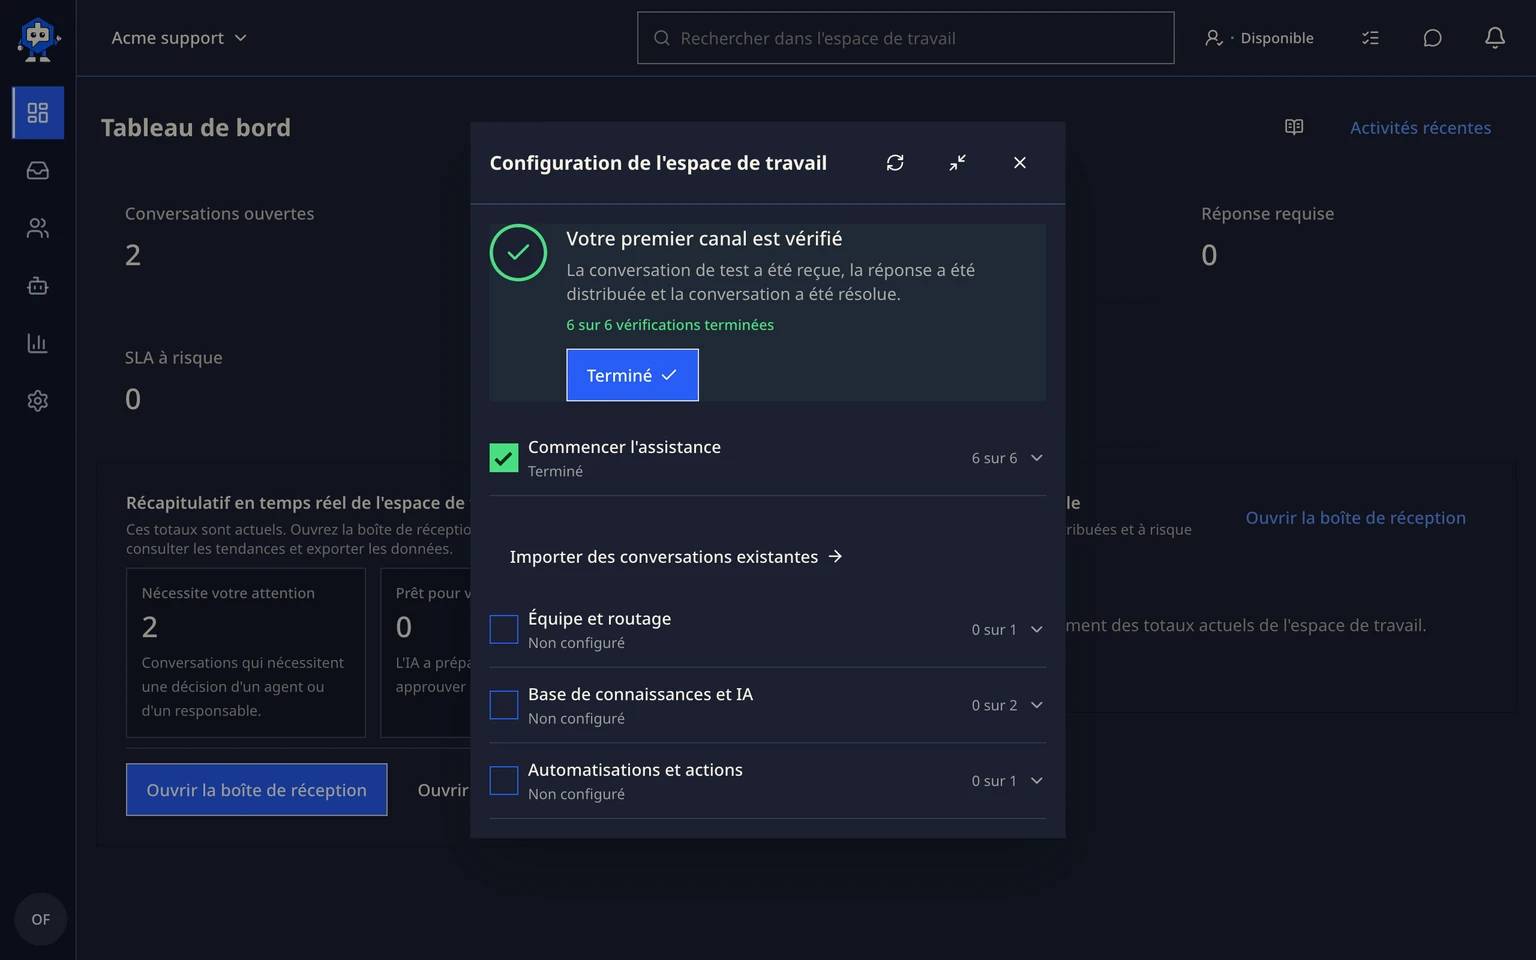
Task: Click the OF user avatar
Action: (40, 919)
